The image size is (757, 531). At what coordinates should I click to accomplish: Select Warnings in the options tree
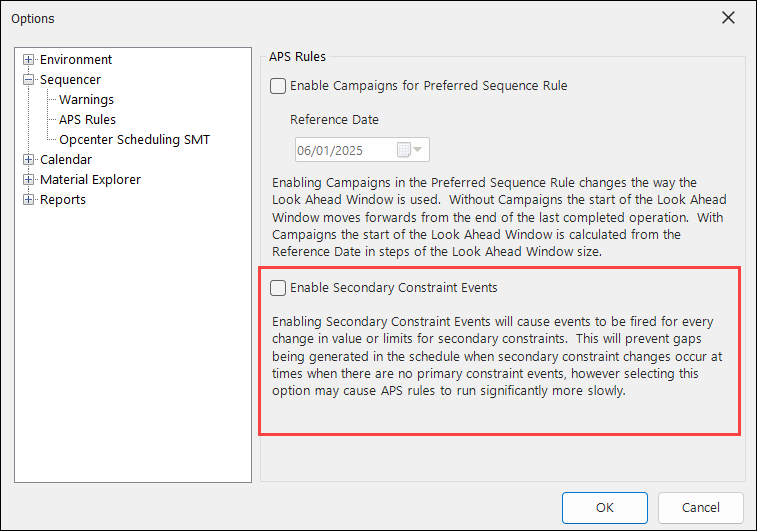(x=86, y=100)
